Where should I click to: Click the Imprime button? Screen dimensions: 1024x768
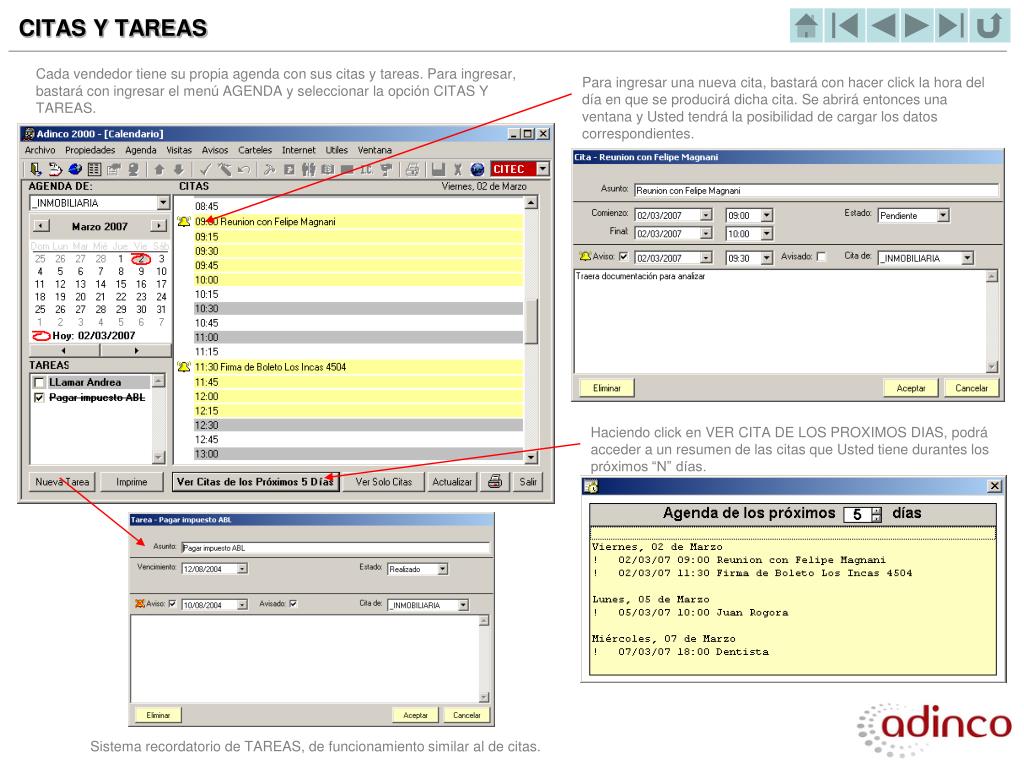[131, 482]
